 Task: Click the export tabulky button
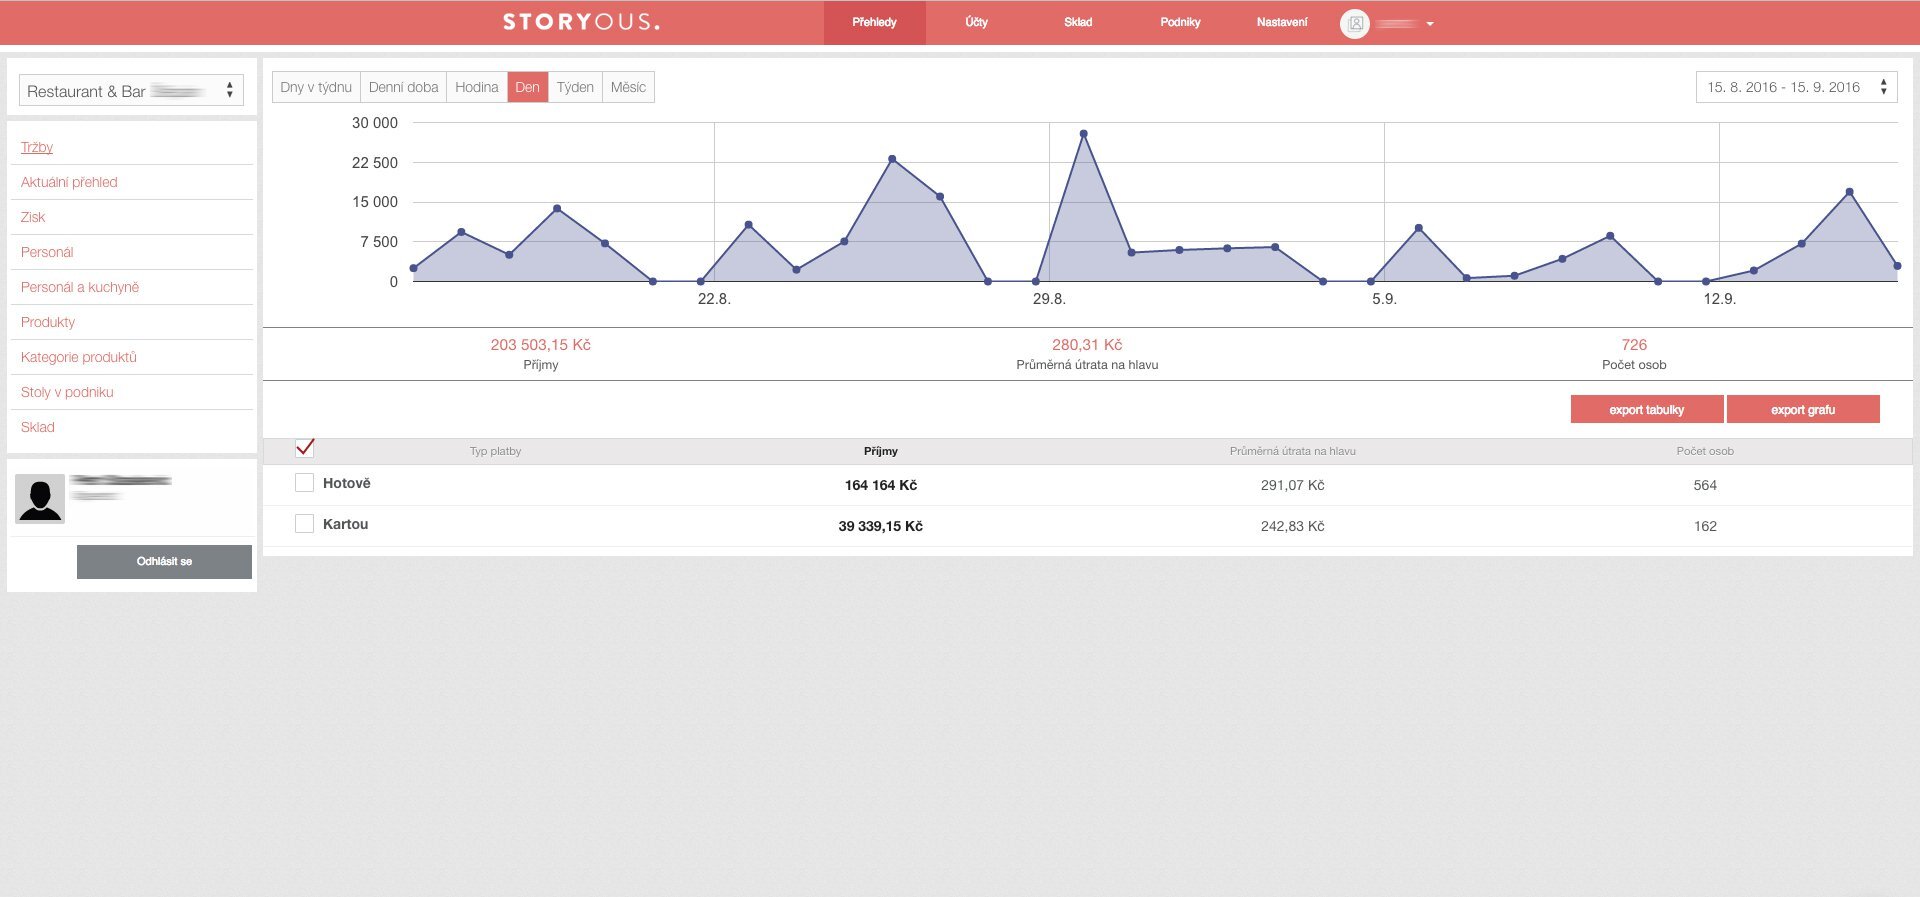pyautogui.click(x=1646, y=409)
